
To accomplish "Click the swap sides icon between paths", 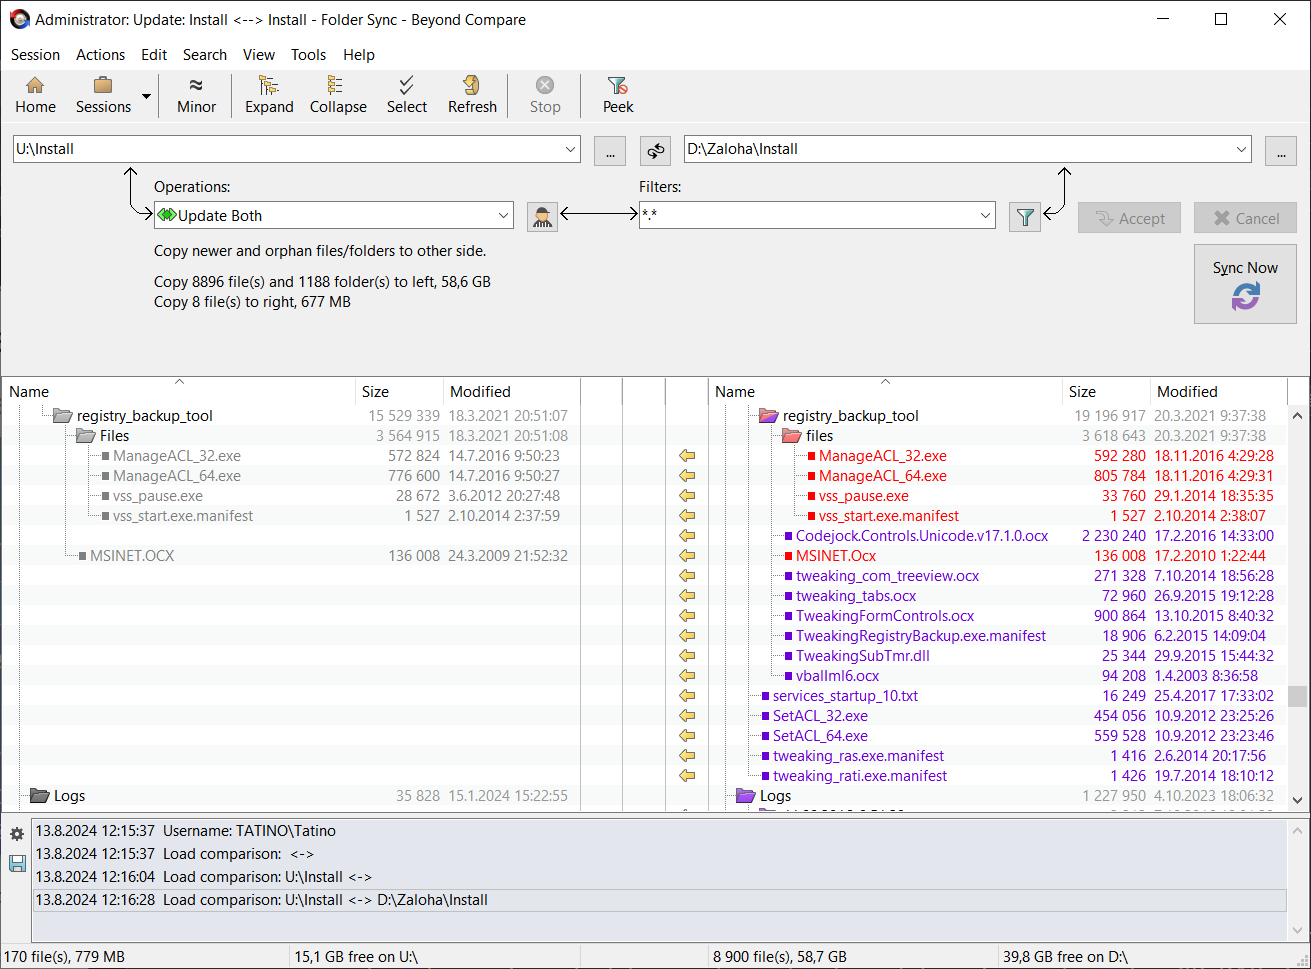I will coord(656,150).
